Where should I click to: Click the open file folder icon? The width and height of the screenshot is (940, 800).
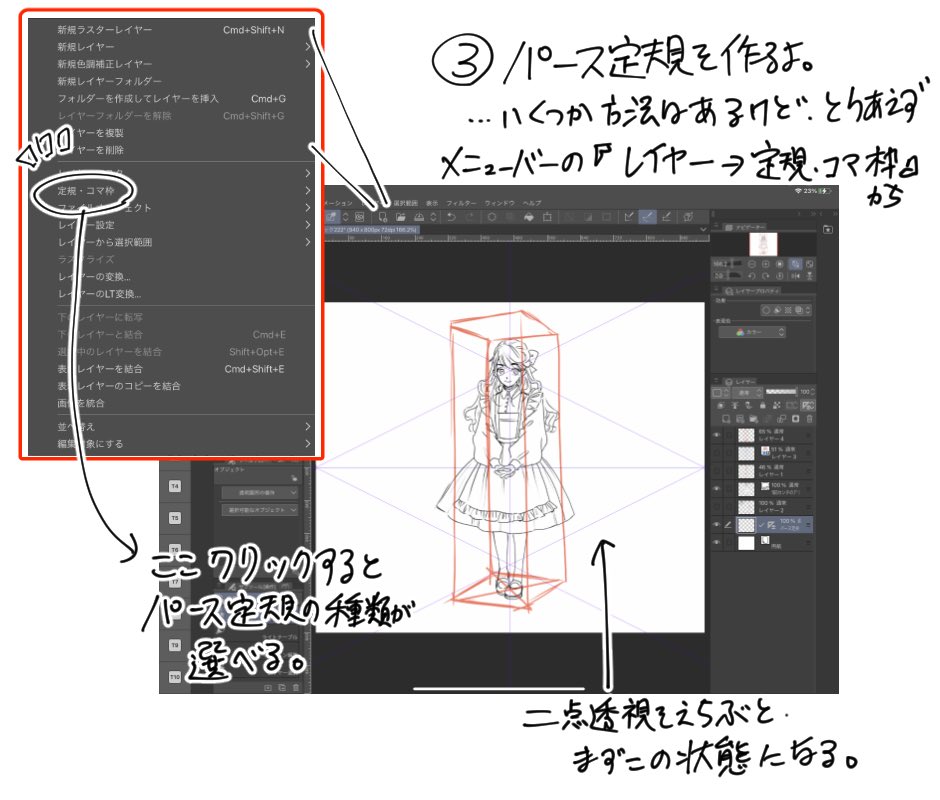pos(400,217)
